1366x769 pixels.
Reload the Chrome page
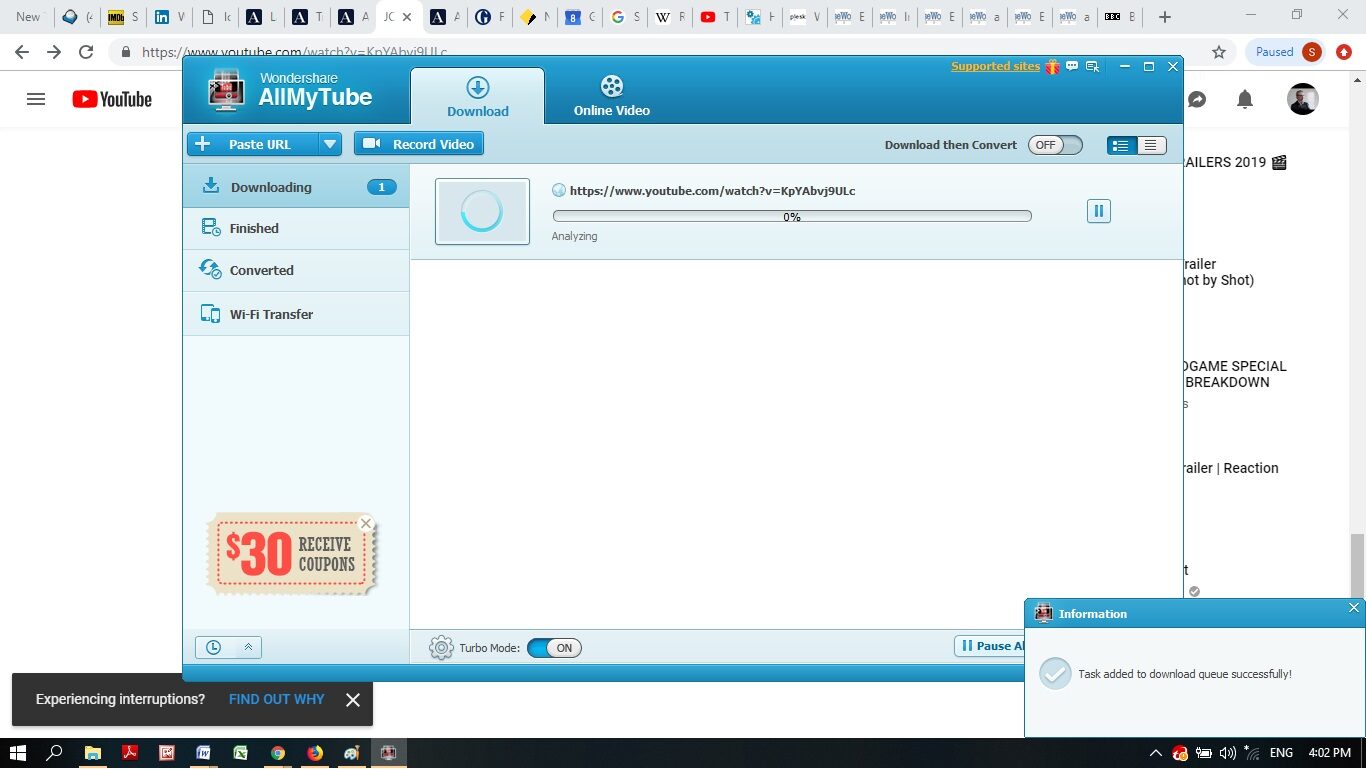pos(86,52)
